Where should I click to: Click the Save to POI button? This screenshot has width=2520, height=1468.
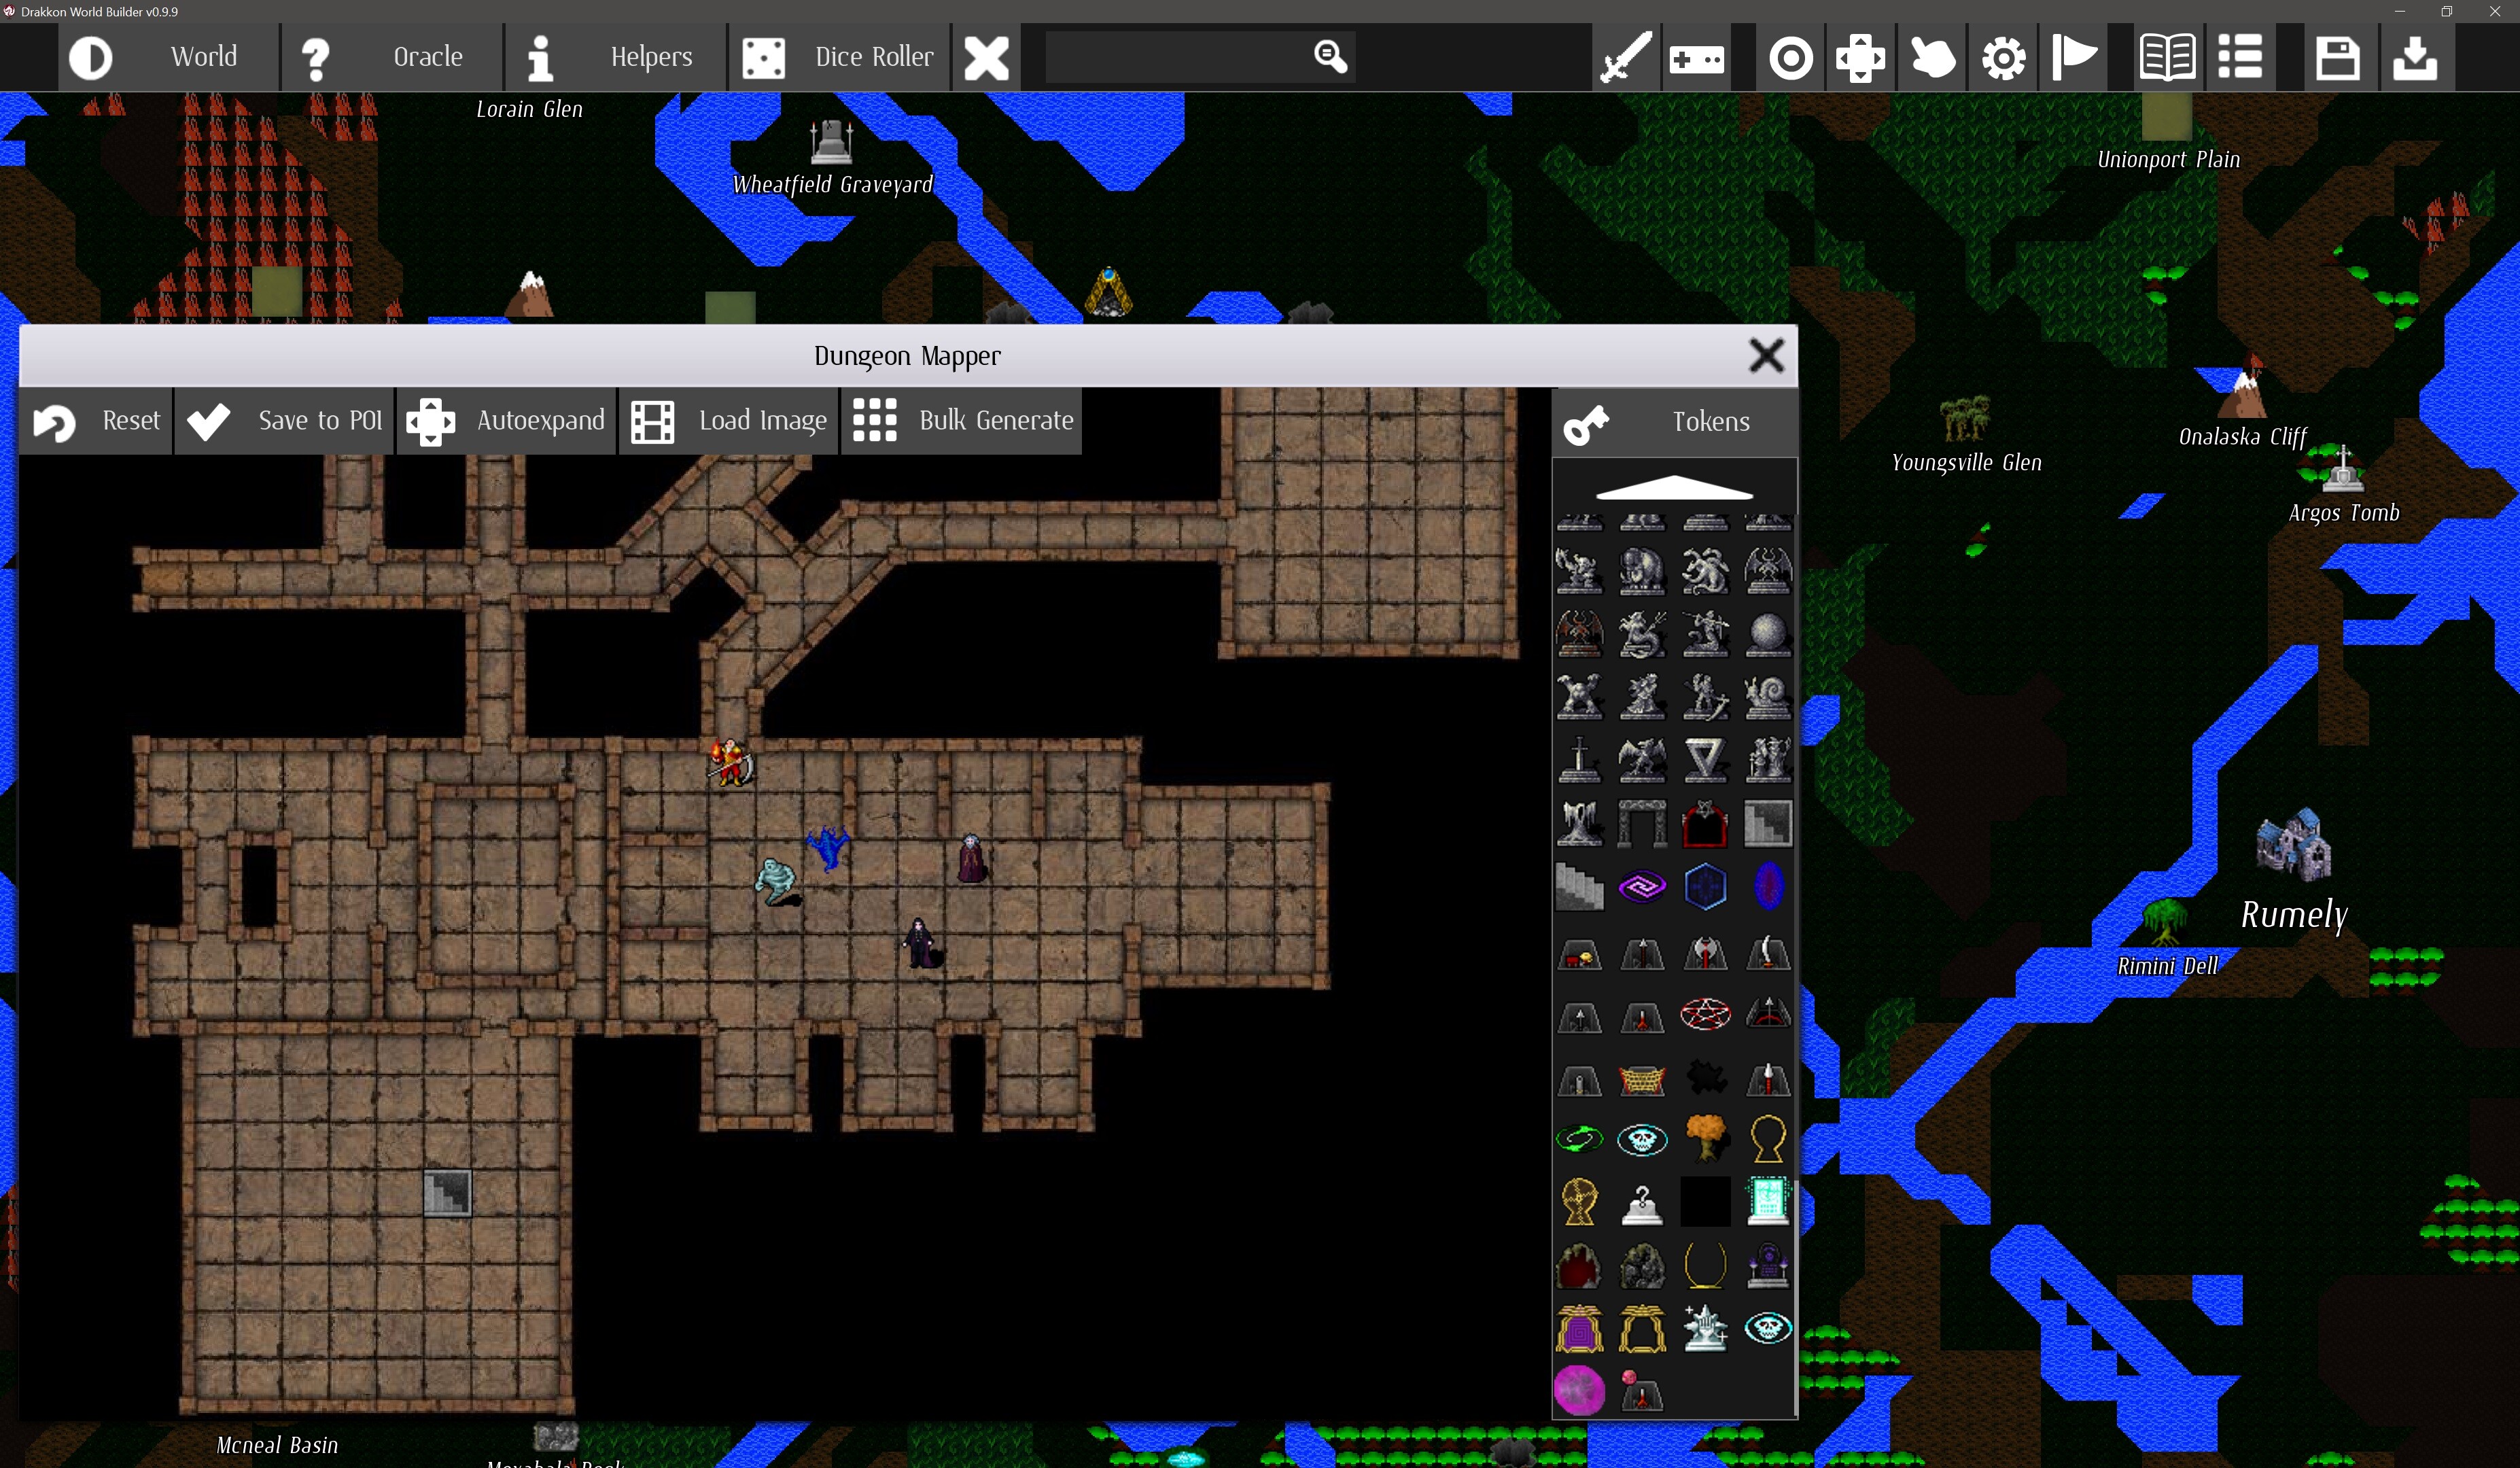click(285, 421)
